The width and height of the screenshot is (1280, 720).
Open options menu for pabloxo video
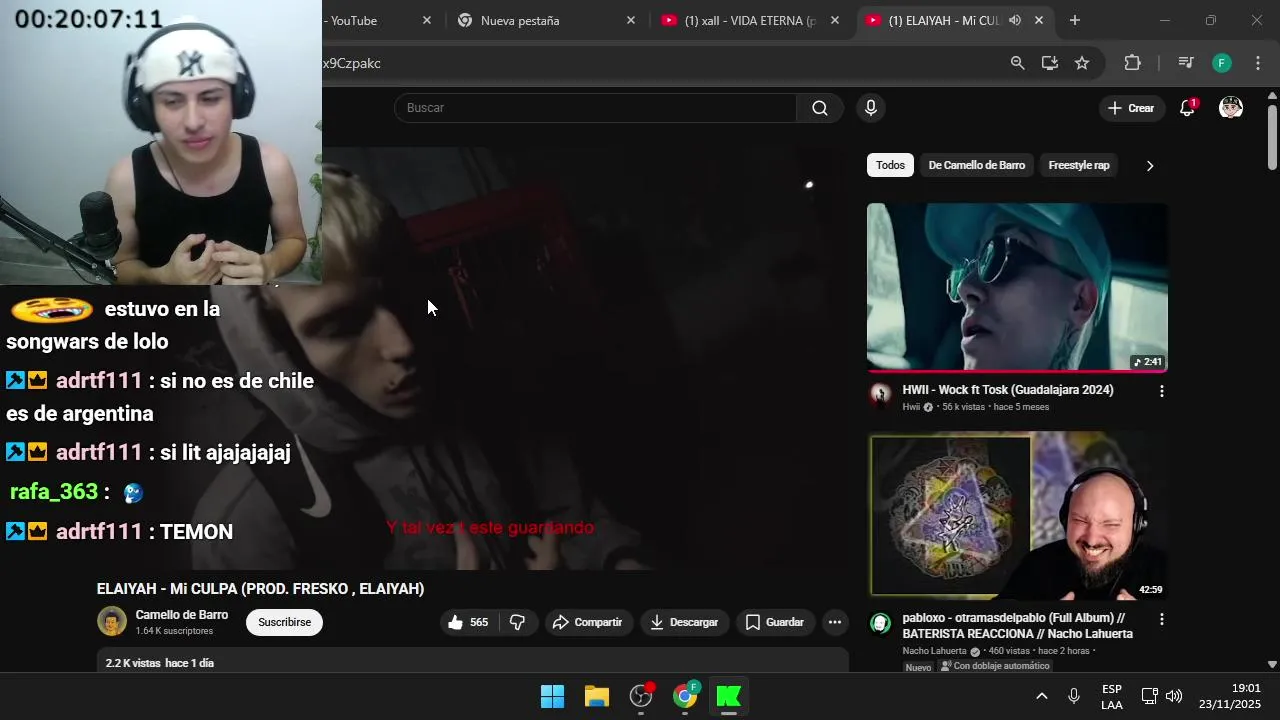click(1162, 619)
